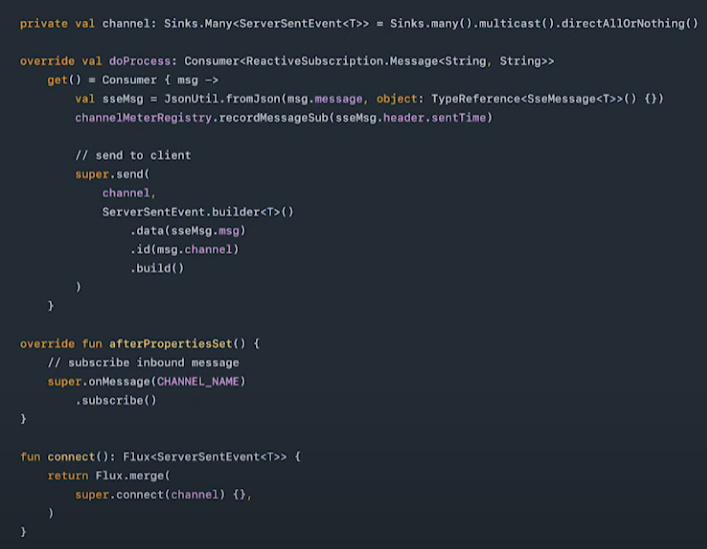Click 'super.send(' call
Screen dimensions: 707x549
pyautogui.click(x=112, y=174)
